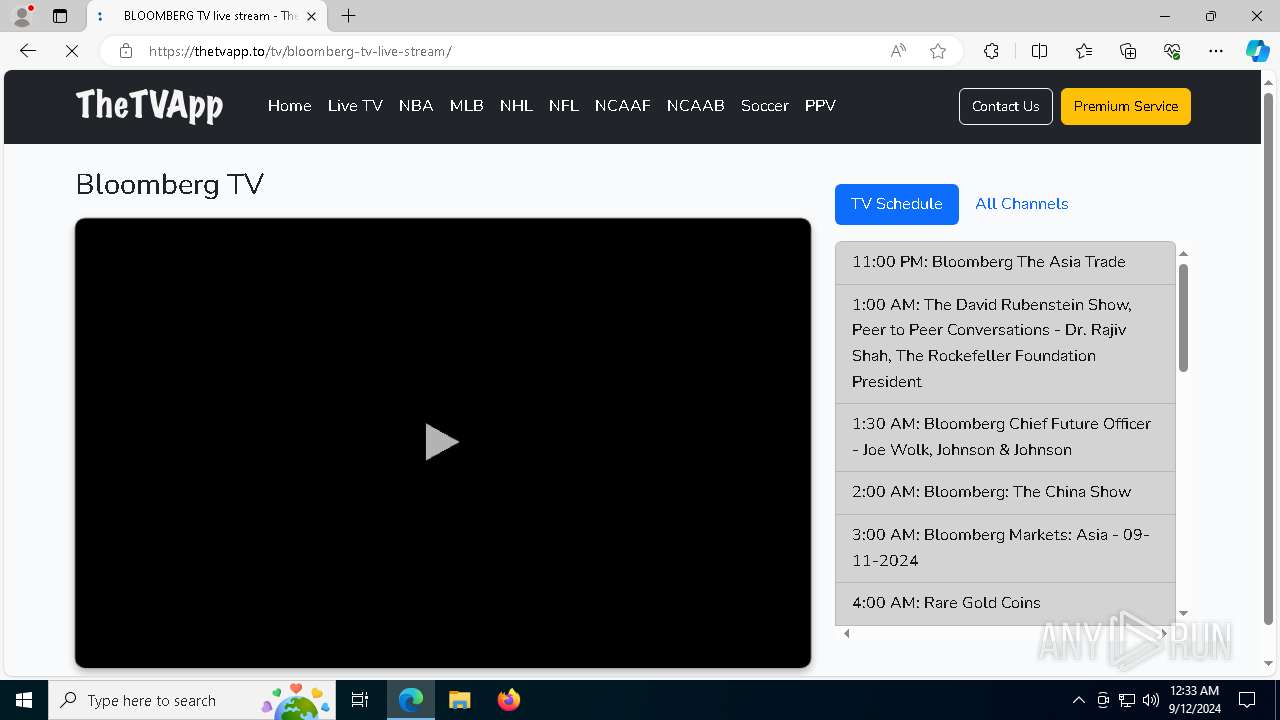Open NBA nav link

(416, 106)
